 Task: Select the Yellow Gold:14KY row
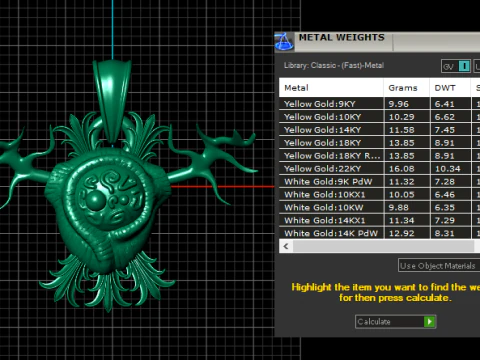point(379,130)
